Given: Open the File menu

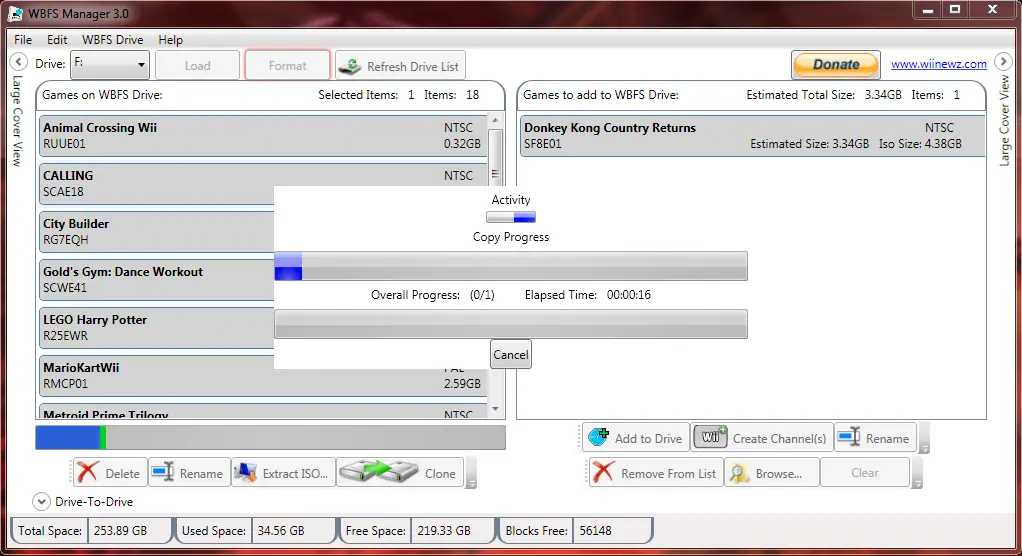Looking at the screenshot, I should [23, 40].
